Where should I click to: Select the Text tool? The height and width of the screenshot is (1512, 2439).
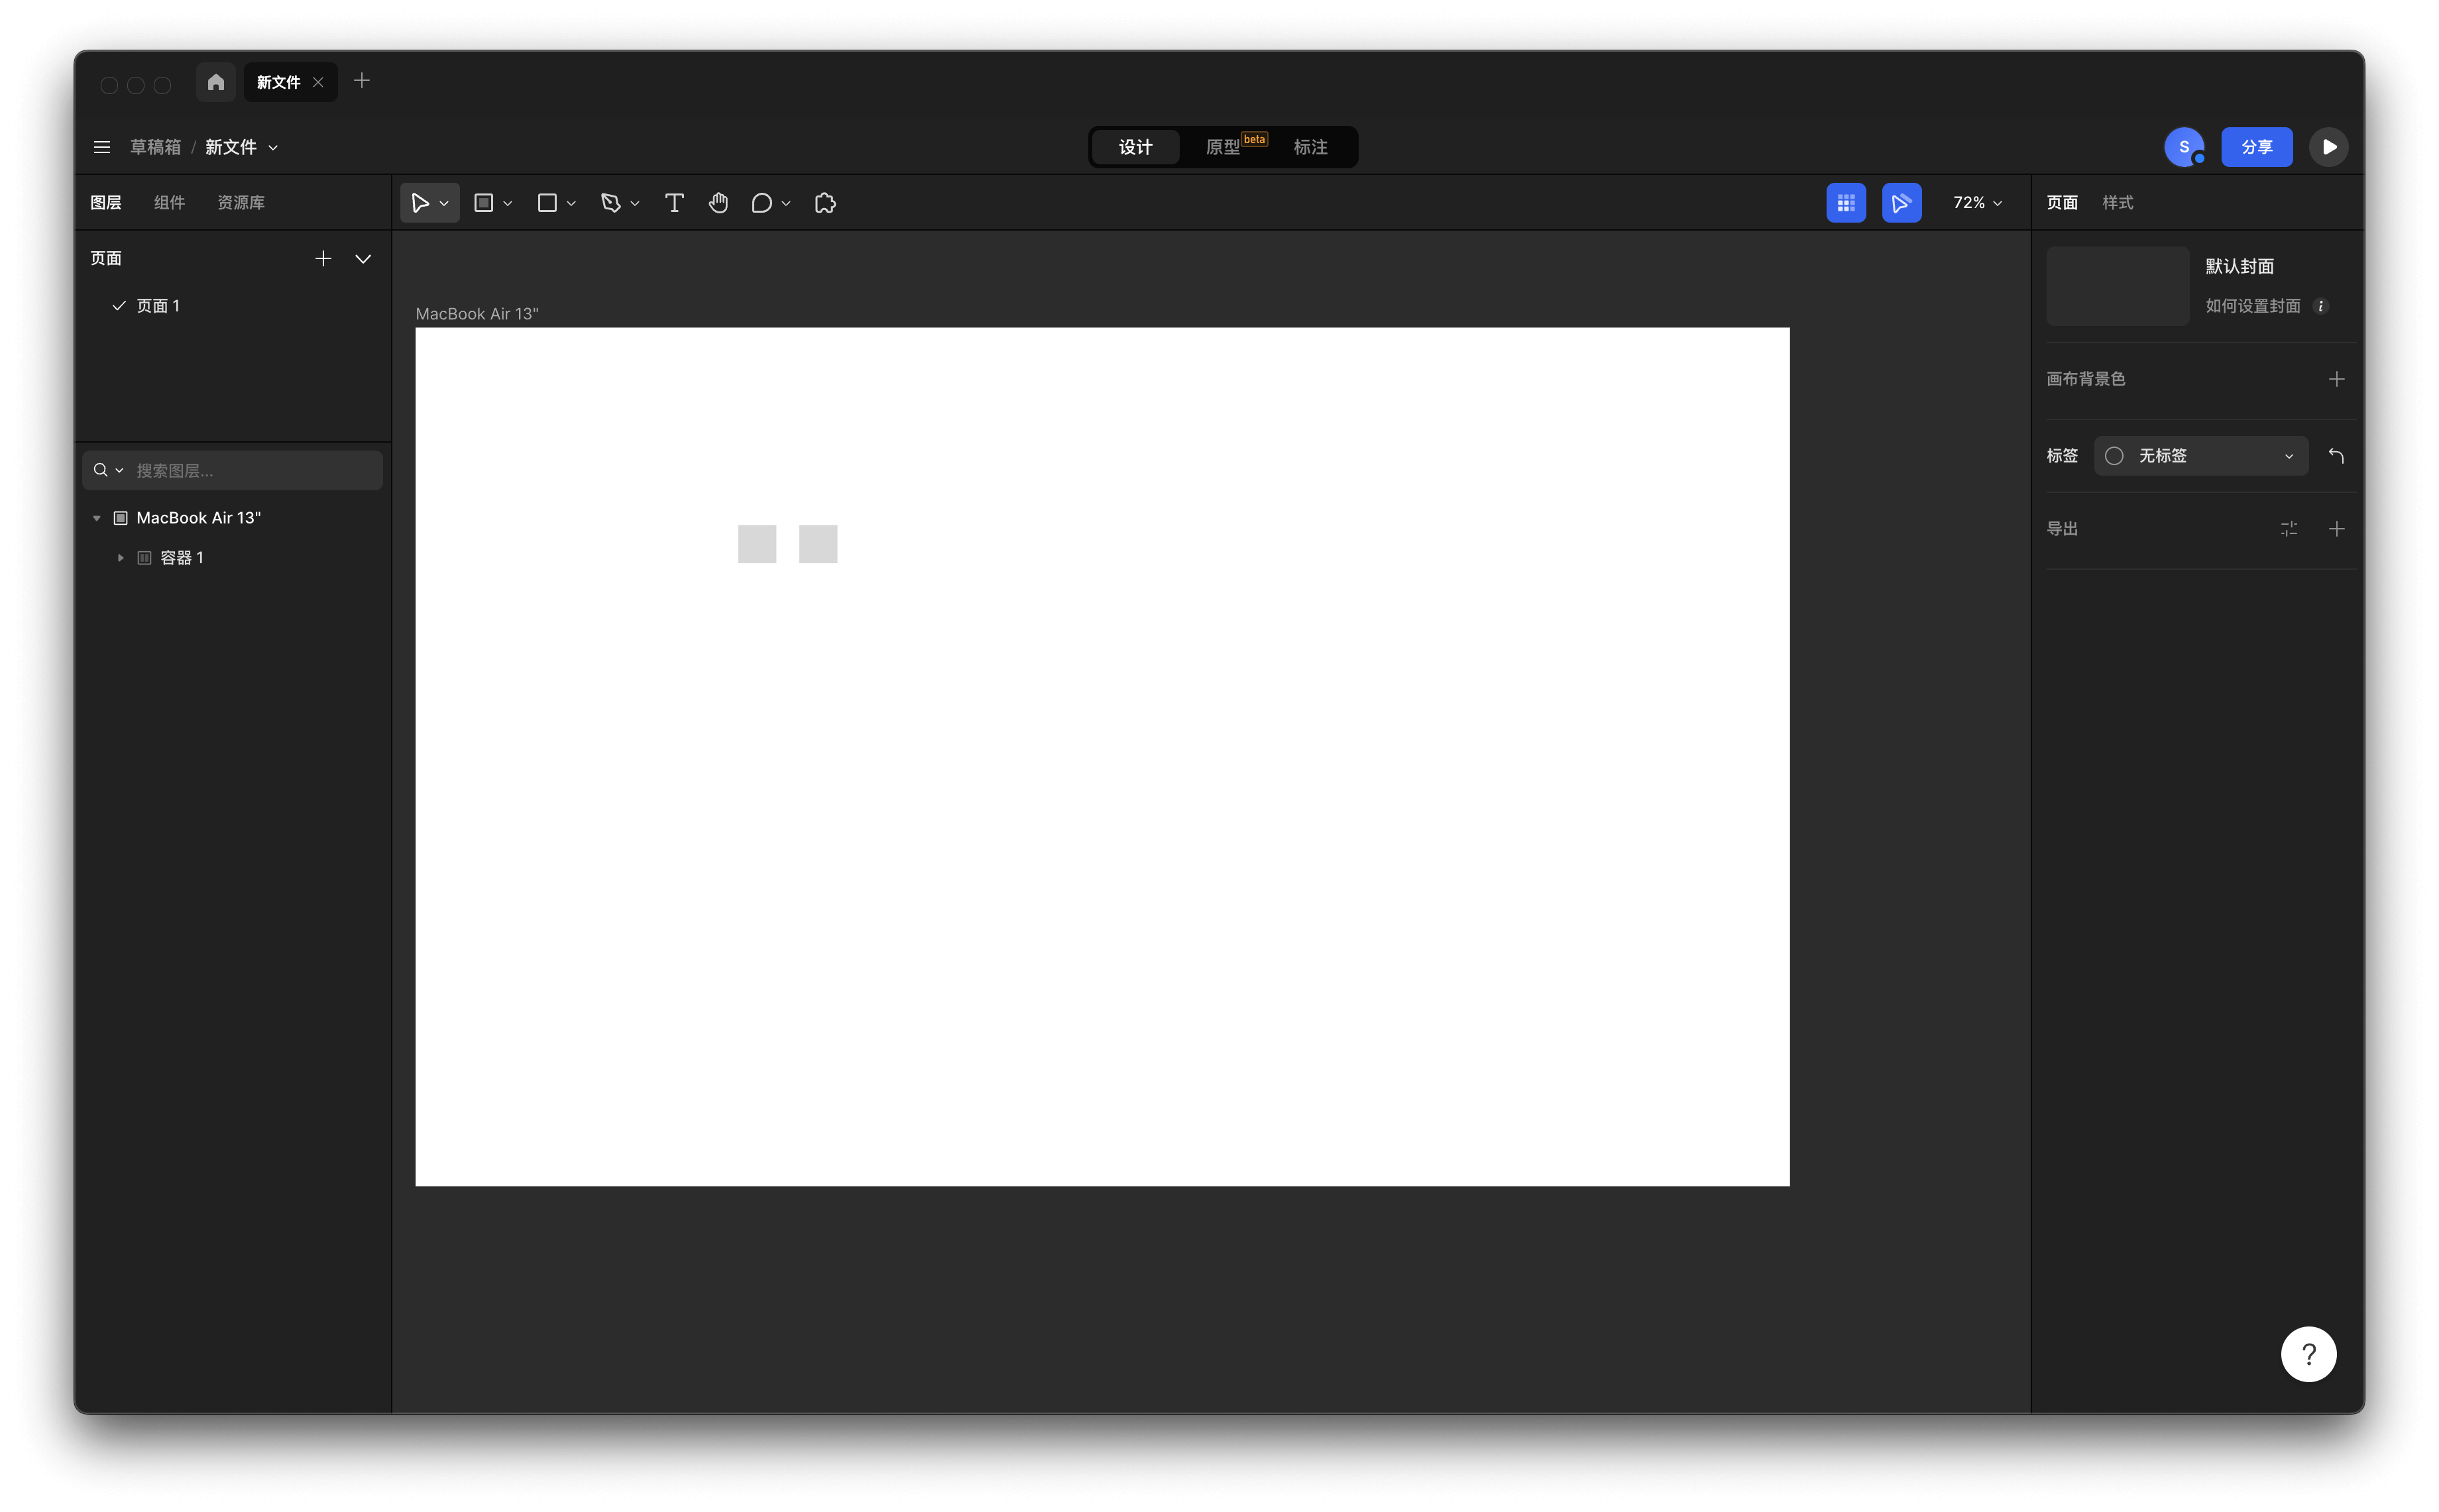click(674, 203)
